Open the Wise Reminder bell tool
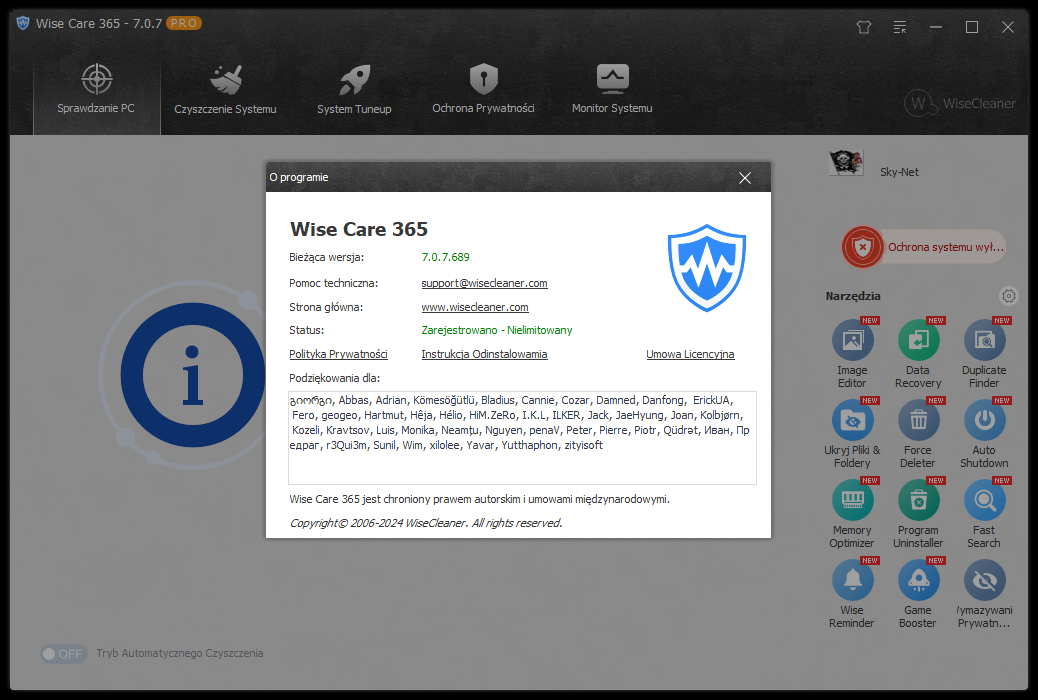1038x700 pixels. coord(853,594)
